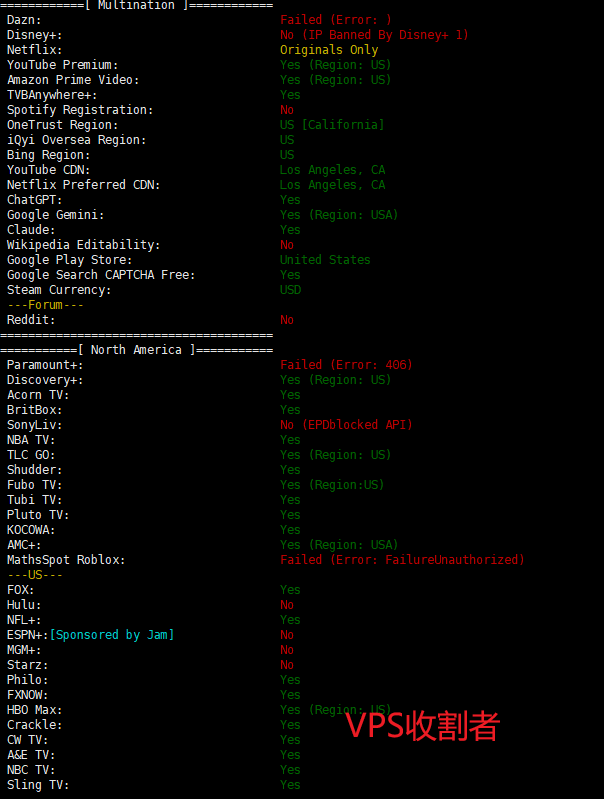This screenshot has height=799, width=604.
Task: Click the Multination section header
Action: pyautogui.click(x=136, y=6)
